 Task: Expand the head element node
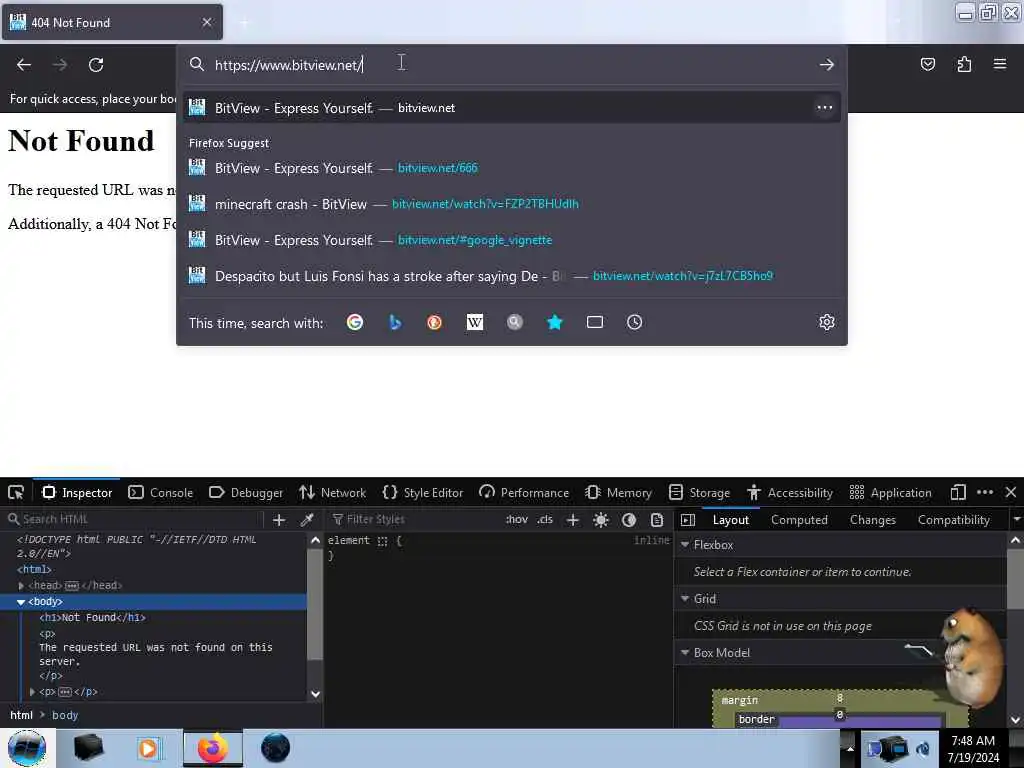point(22,586)
